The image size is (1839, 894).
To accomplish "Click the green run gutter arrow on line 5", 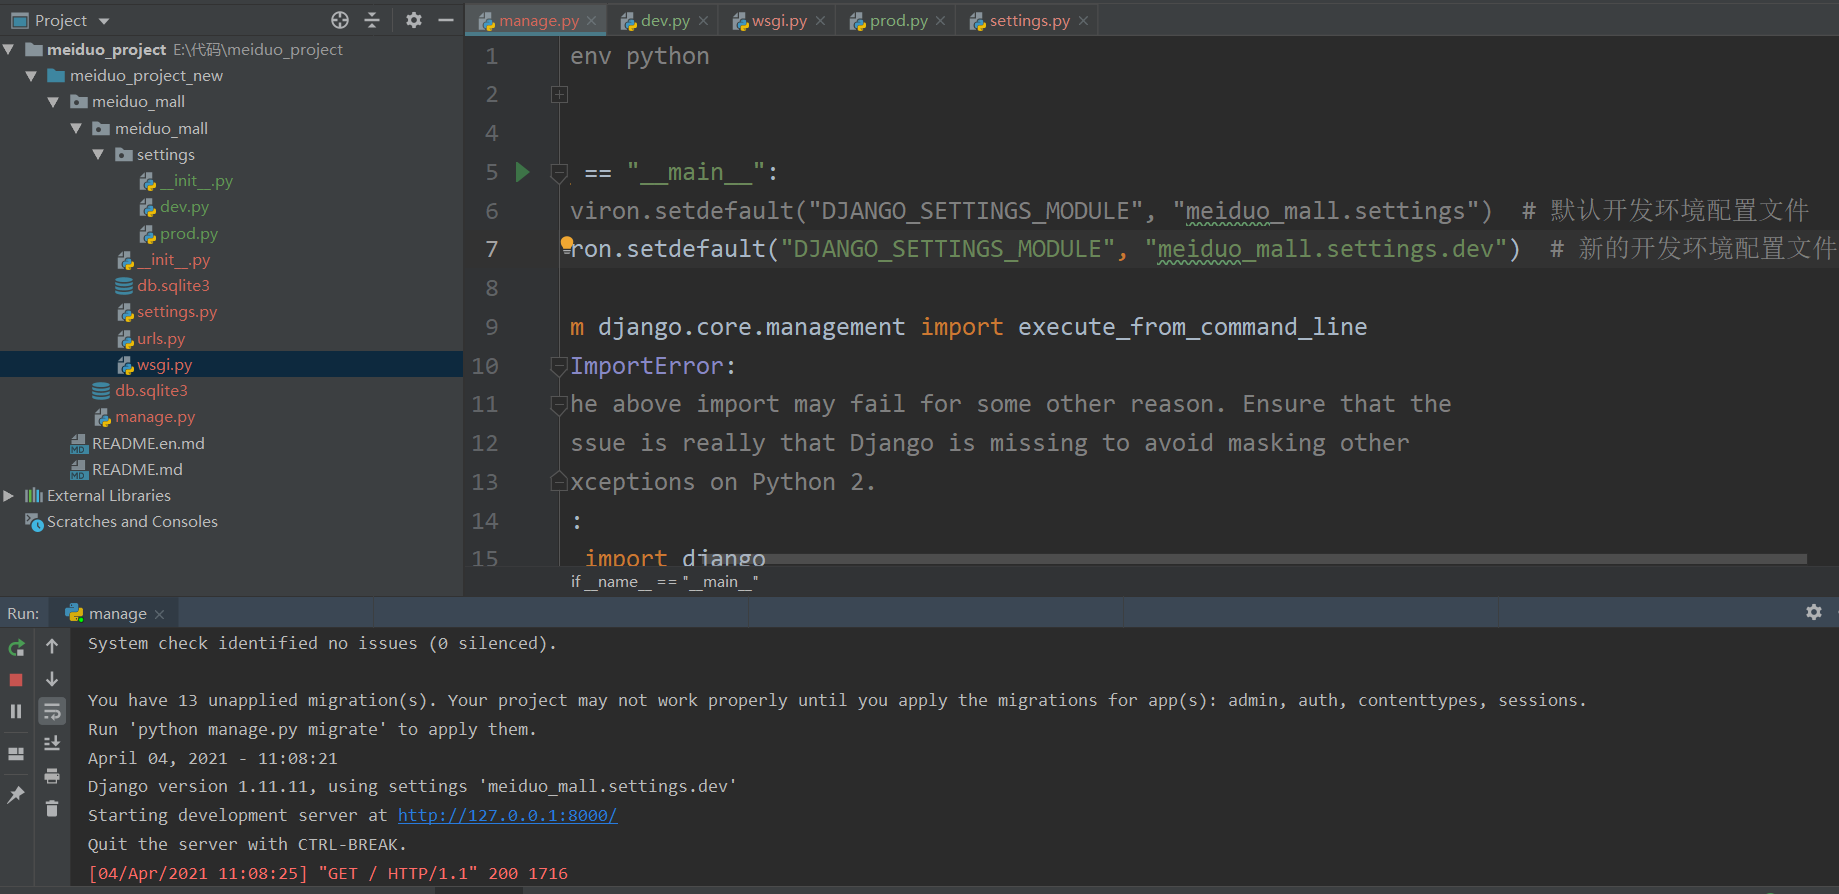I will (x=522, y=172).
